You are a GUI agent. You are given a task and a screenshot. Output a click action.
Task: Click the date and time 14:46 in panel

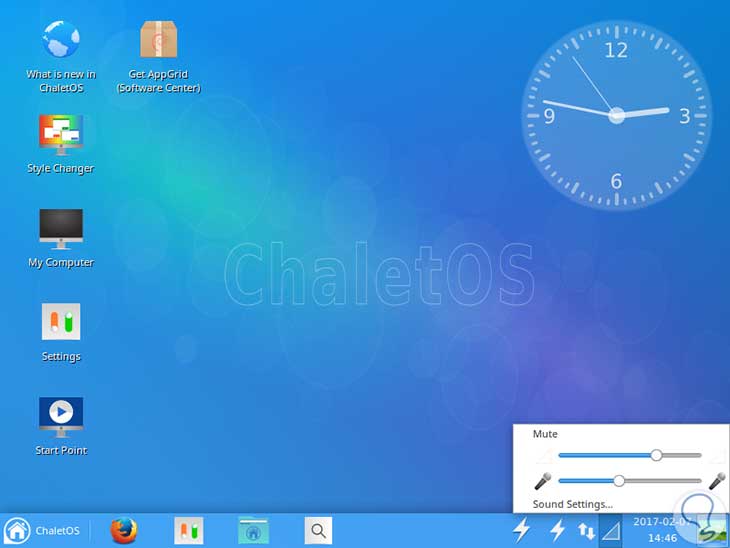pyautogui.click(x=662, y=530)
